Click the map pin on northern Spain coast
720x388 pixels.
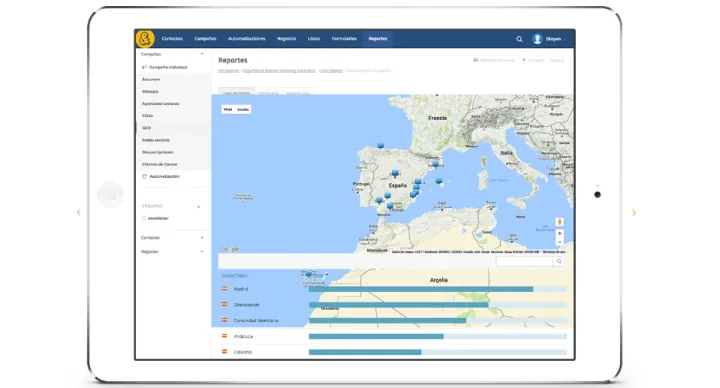pos(381,146)
